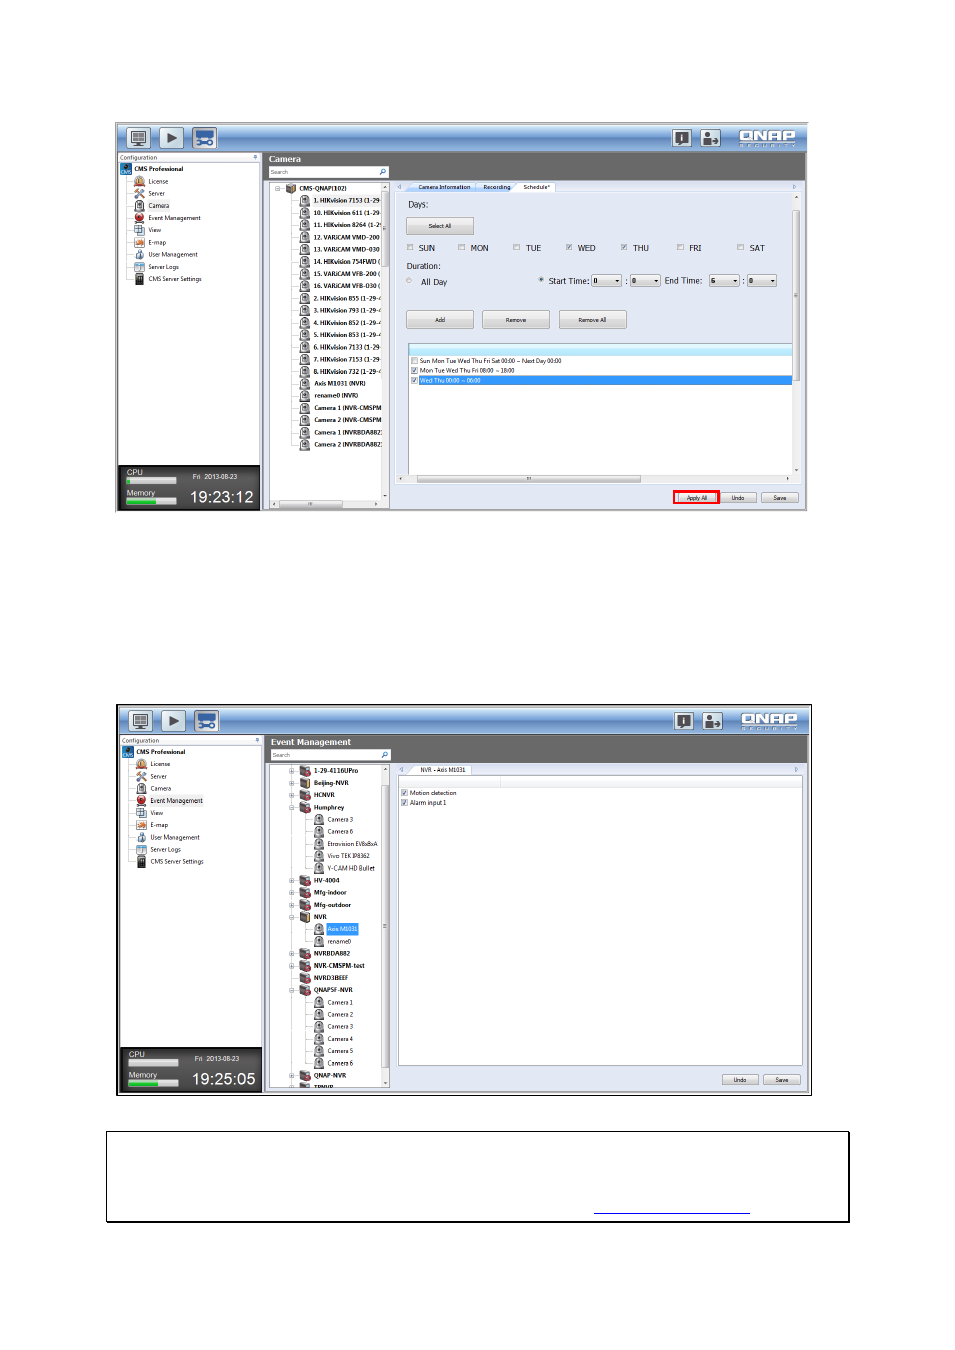Image resolution: width=955 pixels, height=1350 pixels.
Task: Click playback icon in Camera window toolbar
Action: coord(172,138)
